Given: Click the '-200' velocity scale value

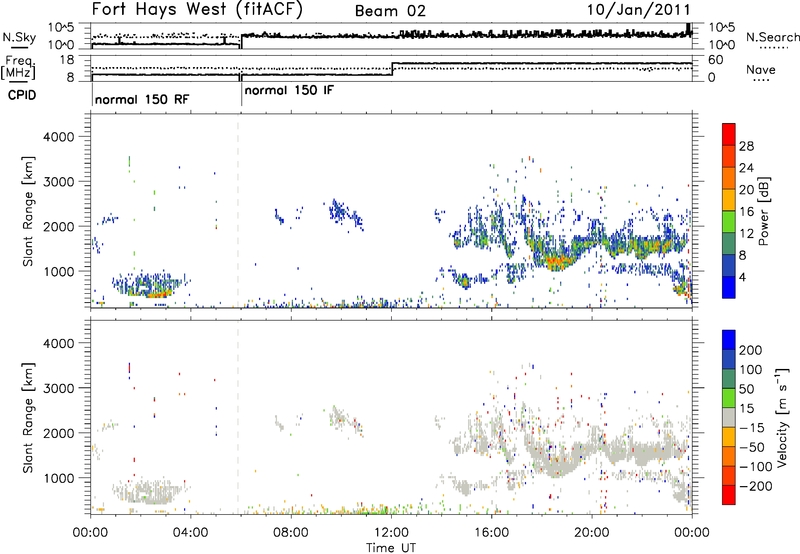Looking at the screenshot, I should 755,486.
